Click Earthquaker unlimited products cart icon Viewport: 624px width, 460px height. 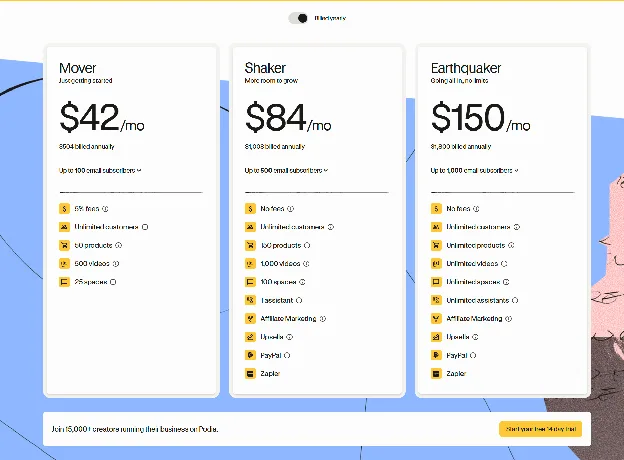click(x=436, y=245)
